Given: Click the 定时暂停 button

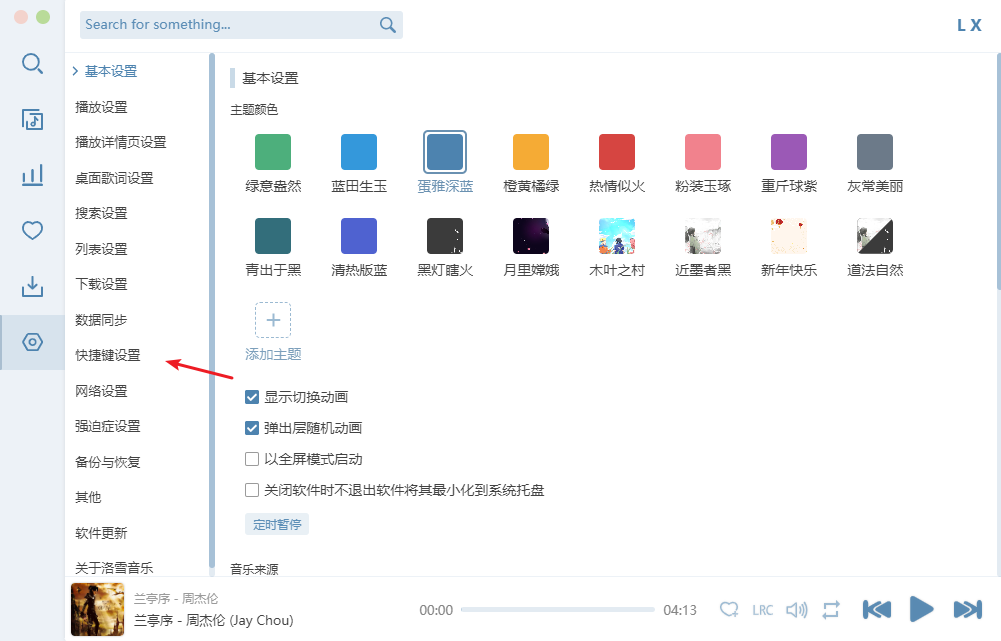Looking at the screenshot, I should pos(277,524).
